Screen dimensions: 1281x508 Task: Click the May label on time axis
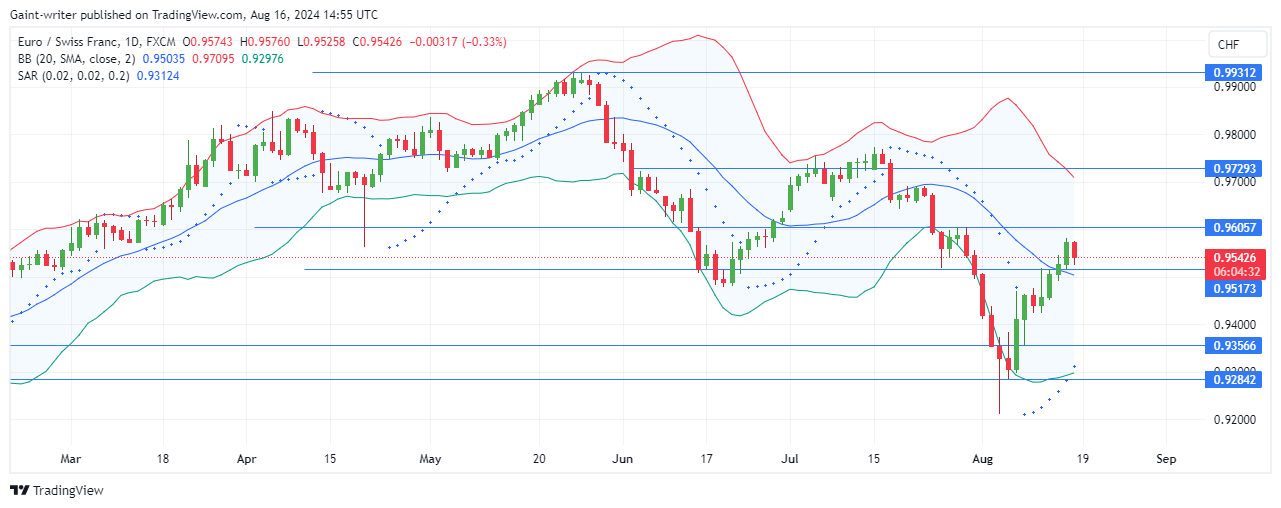(x=430, y=459)
